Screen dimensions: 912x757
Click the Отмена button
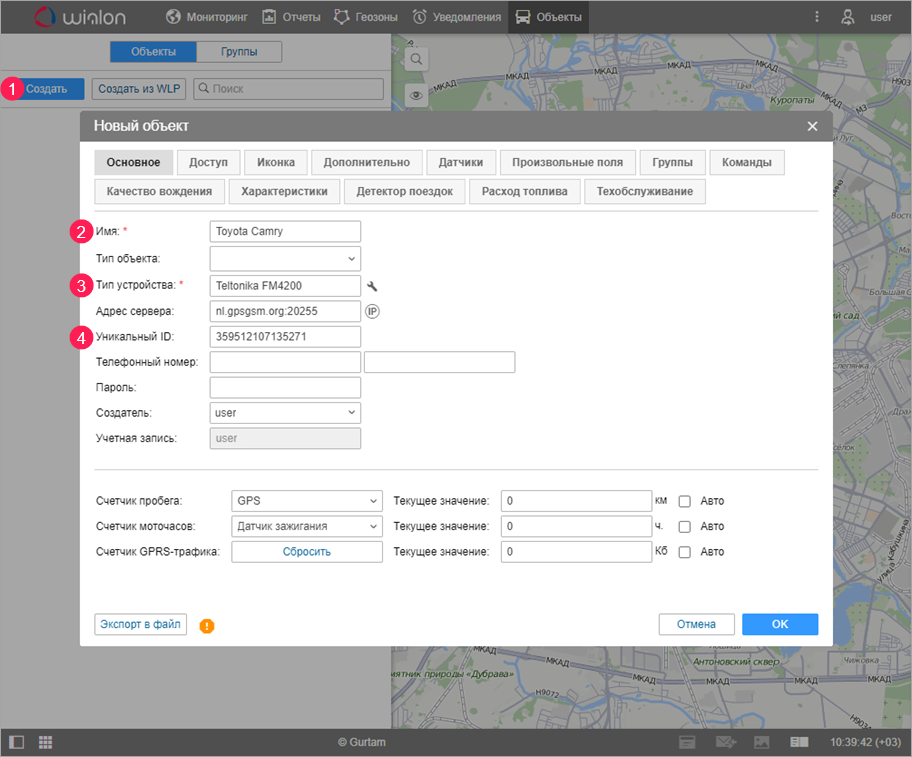point(696,624)
